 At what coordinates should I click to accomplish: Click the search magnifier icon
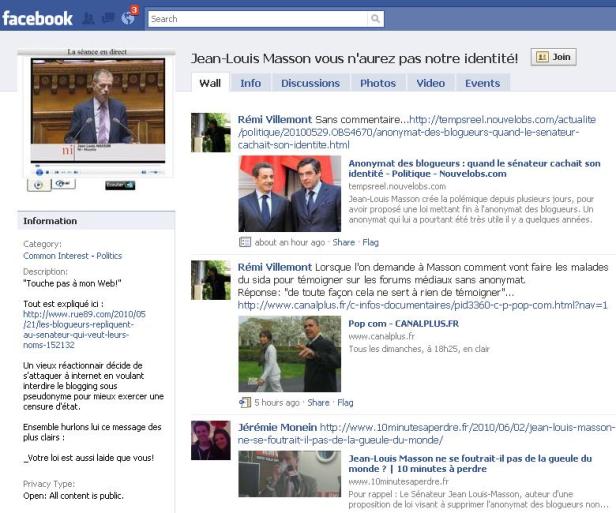(375, 18)
